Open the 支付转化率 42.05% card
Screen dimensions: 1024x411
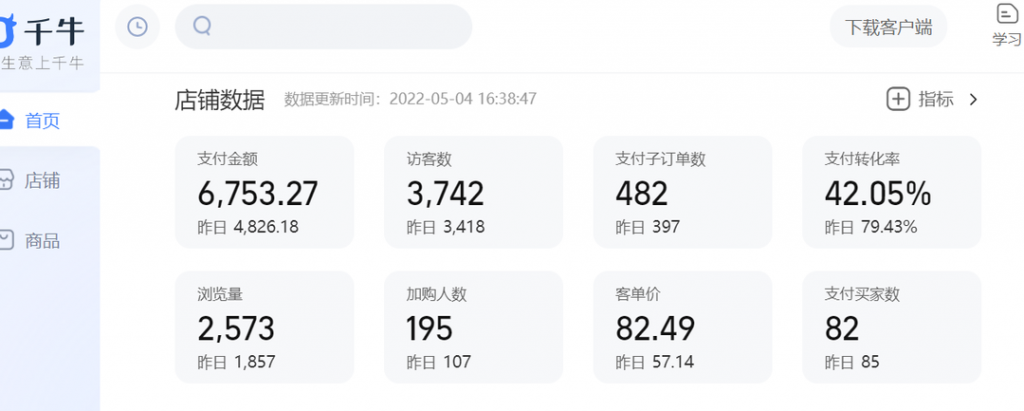click(891, 192)
